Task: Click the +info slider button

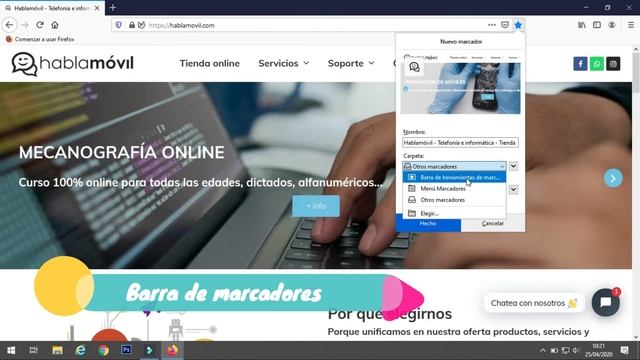Action: (316, 206)
